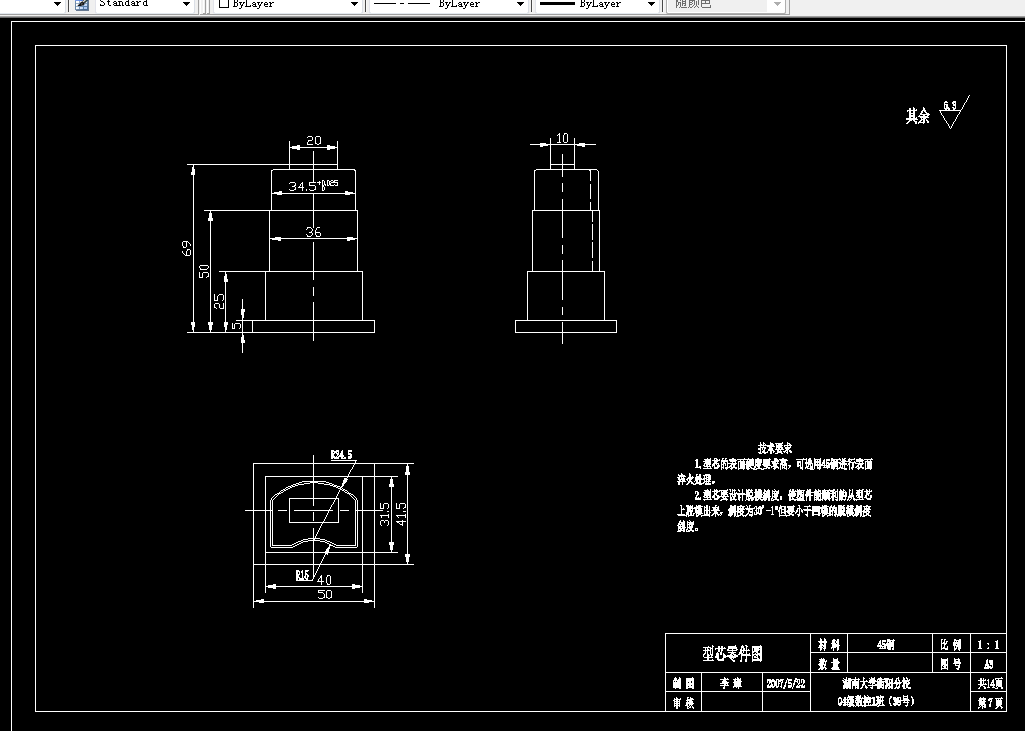Image resolution: width=1025 pixels, height=731 pixels.
Task: Click the rectangular slot in plan view
Action: [x=314, y=511]
